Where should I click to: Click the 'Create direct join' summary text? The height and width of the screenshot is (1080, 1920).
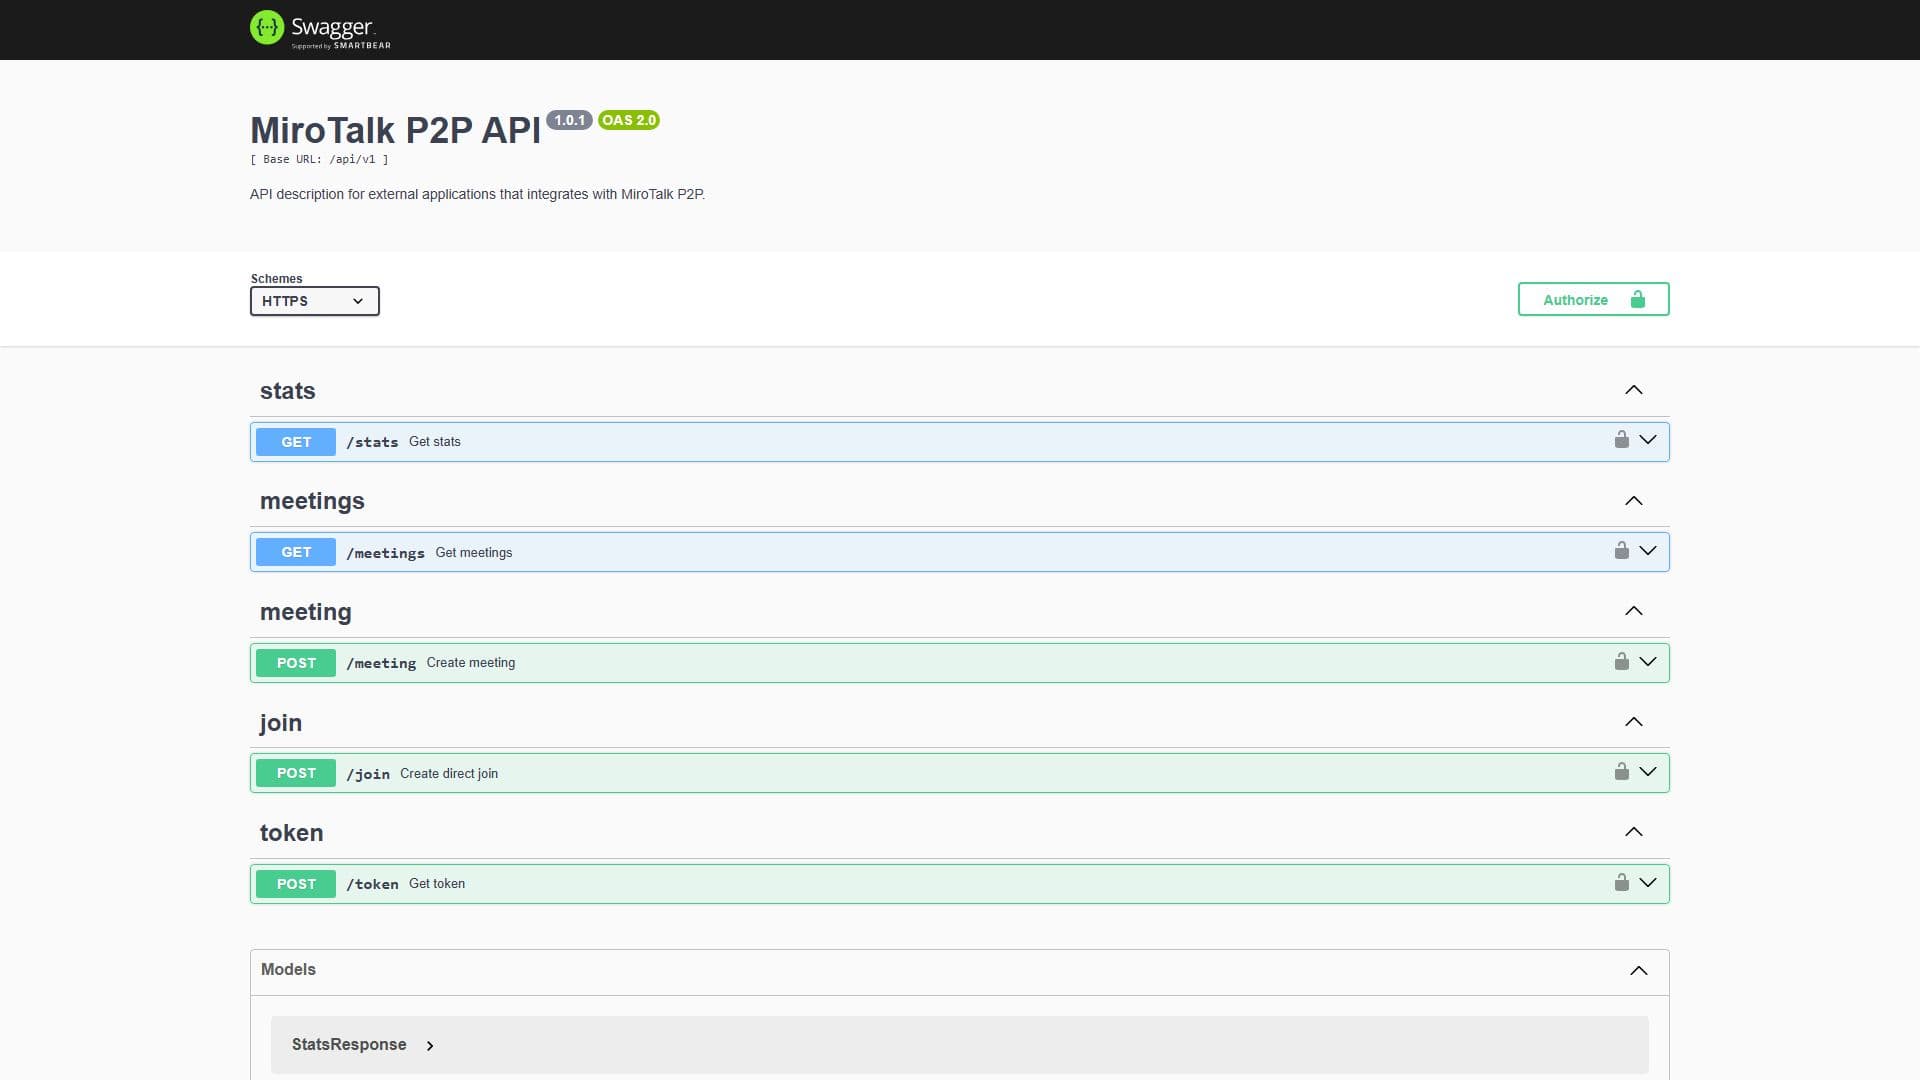(x=449, y=773)
